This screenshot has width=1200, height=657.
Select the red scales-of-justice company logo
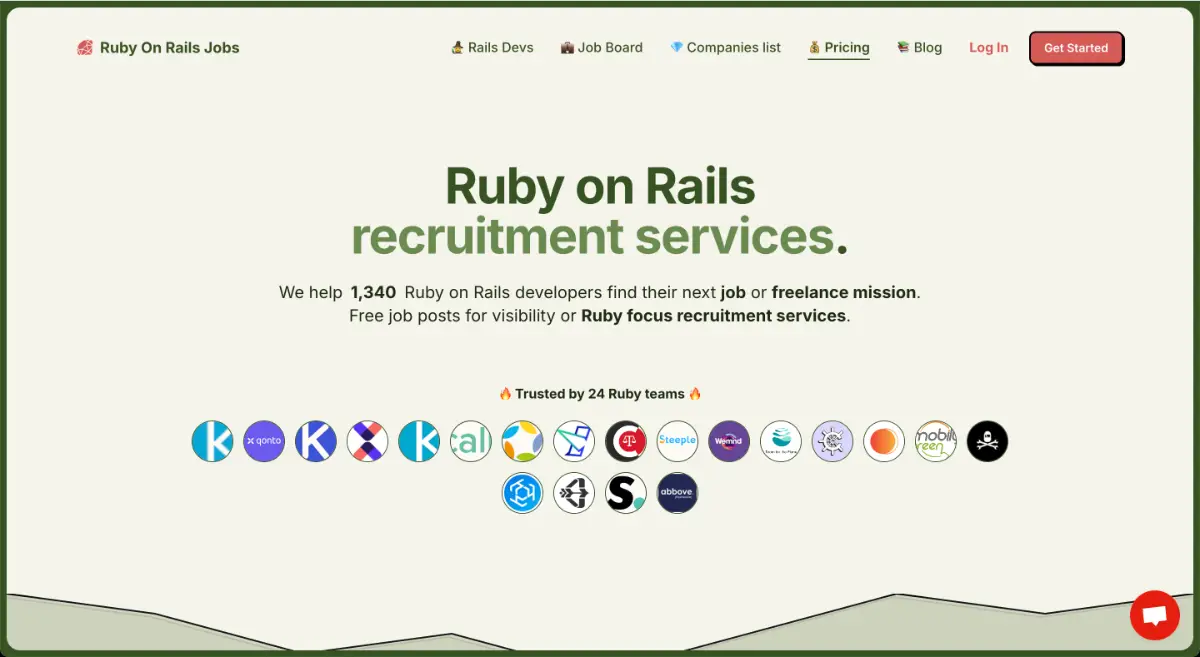tap(626, 441)
